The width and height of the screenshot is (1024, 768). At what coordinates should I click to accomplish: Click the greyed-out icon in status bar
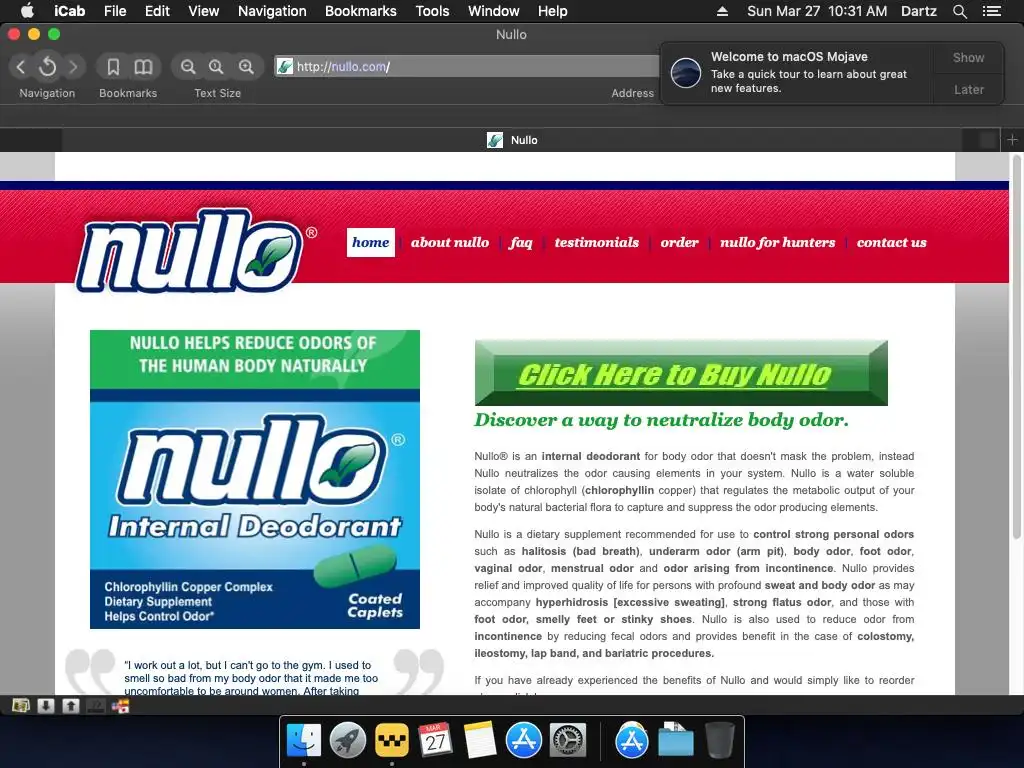point(95,706)
